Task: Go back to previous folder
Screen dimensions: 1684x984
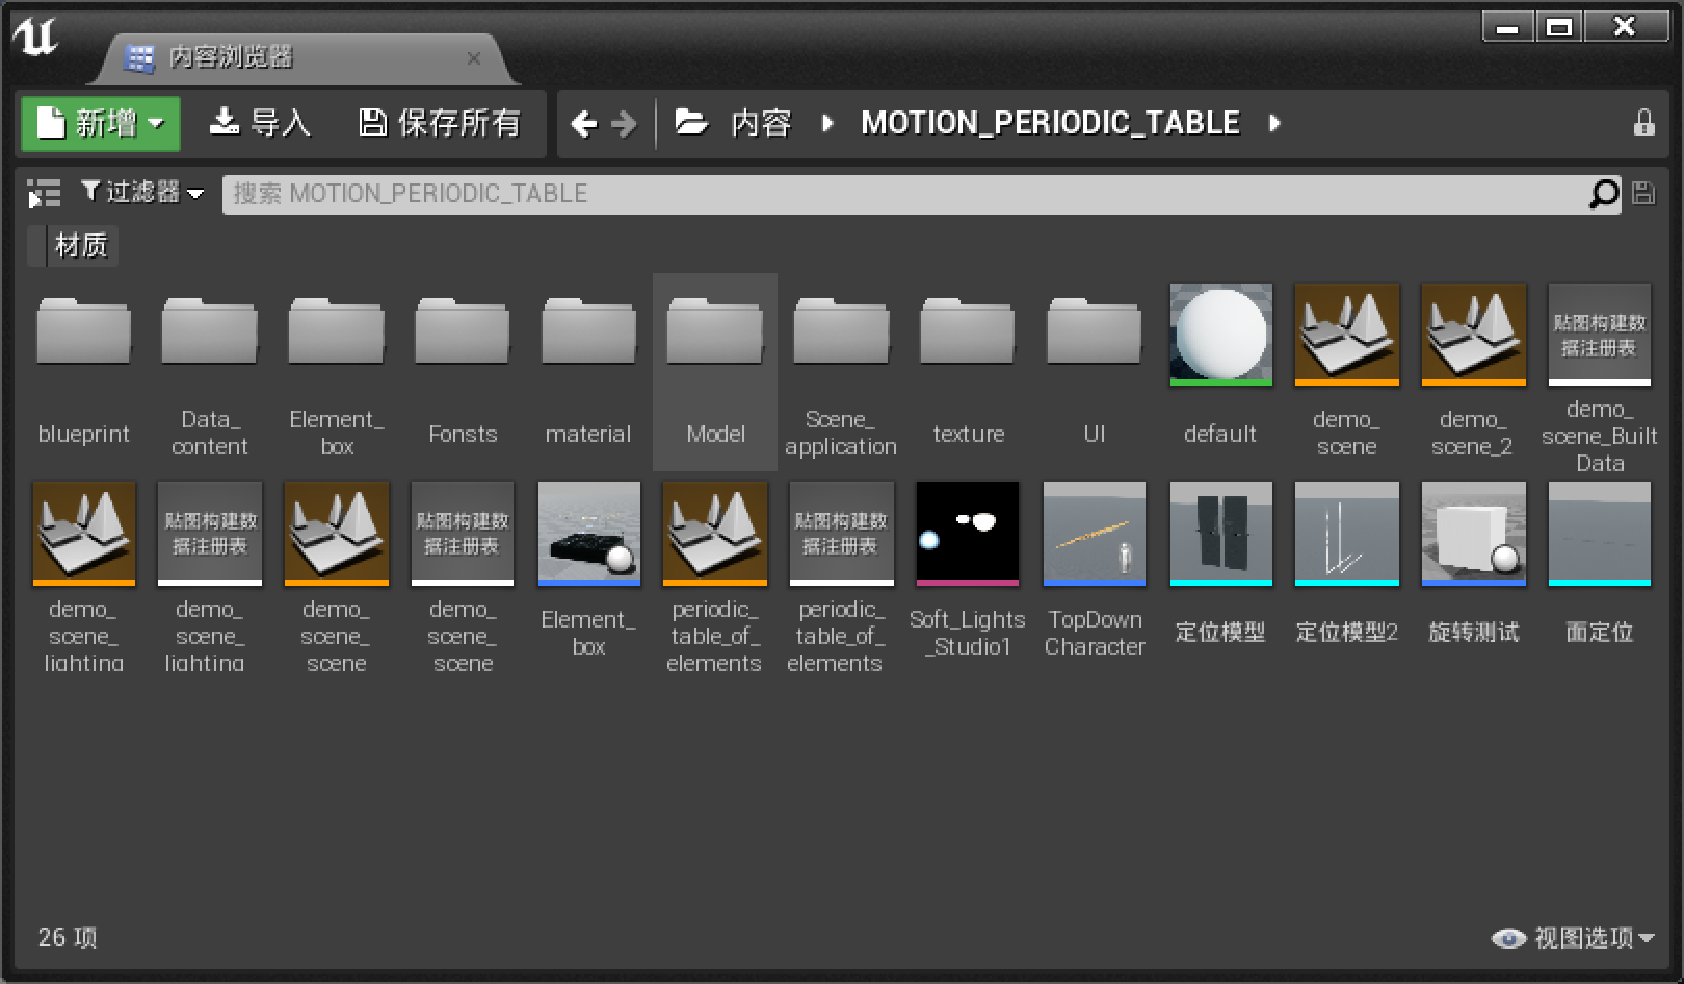Action: pyautogui.click(x=584, y=124)
